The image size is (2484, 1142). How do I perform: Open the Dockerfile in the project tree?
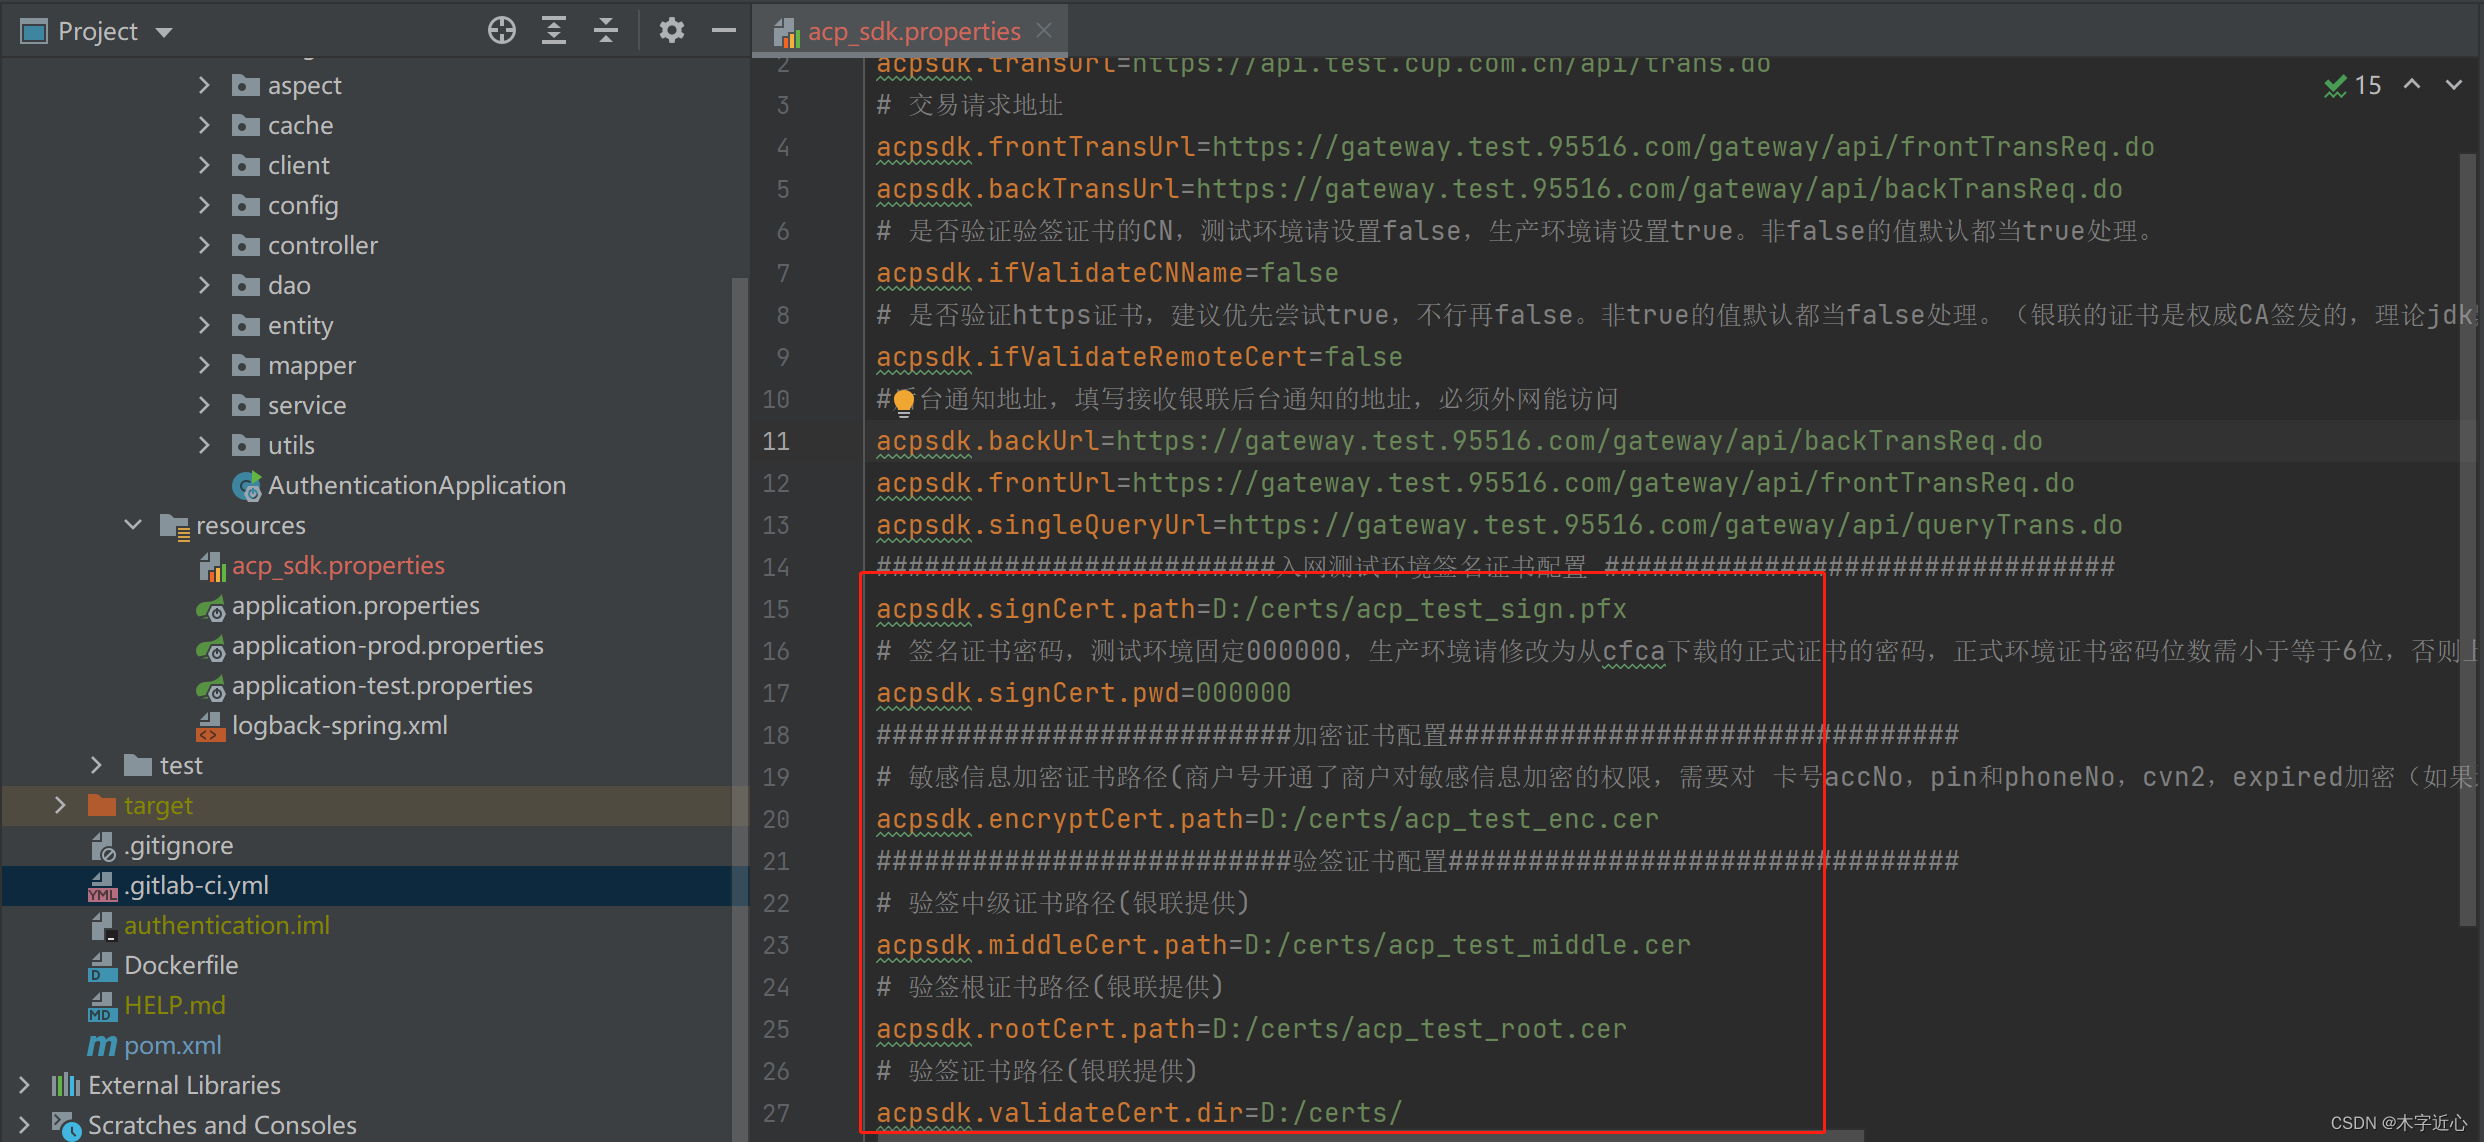181,965
